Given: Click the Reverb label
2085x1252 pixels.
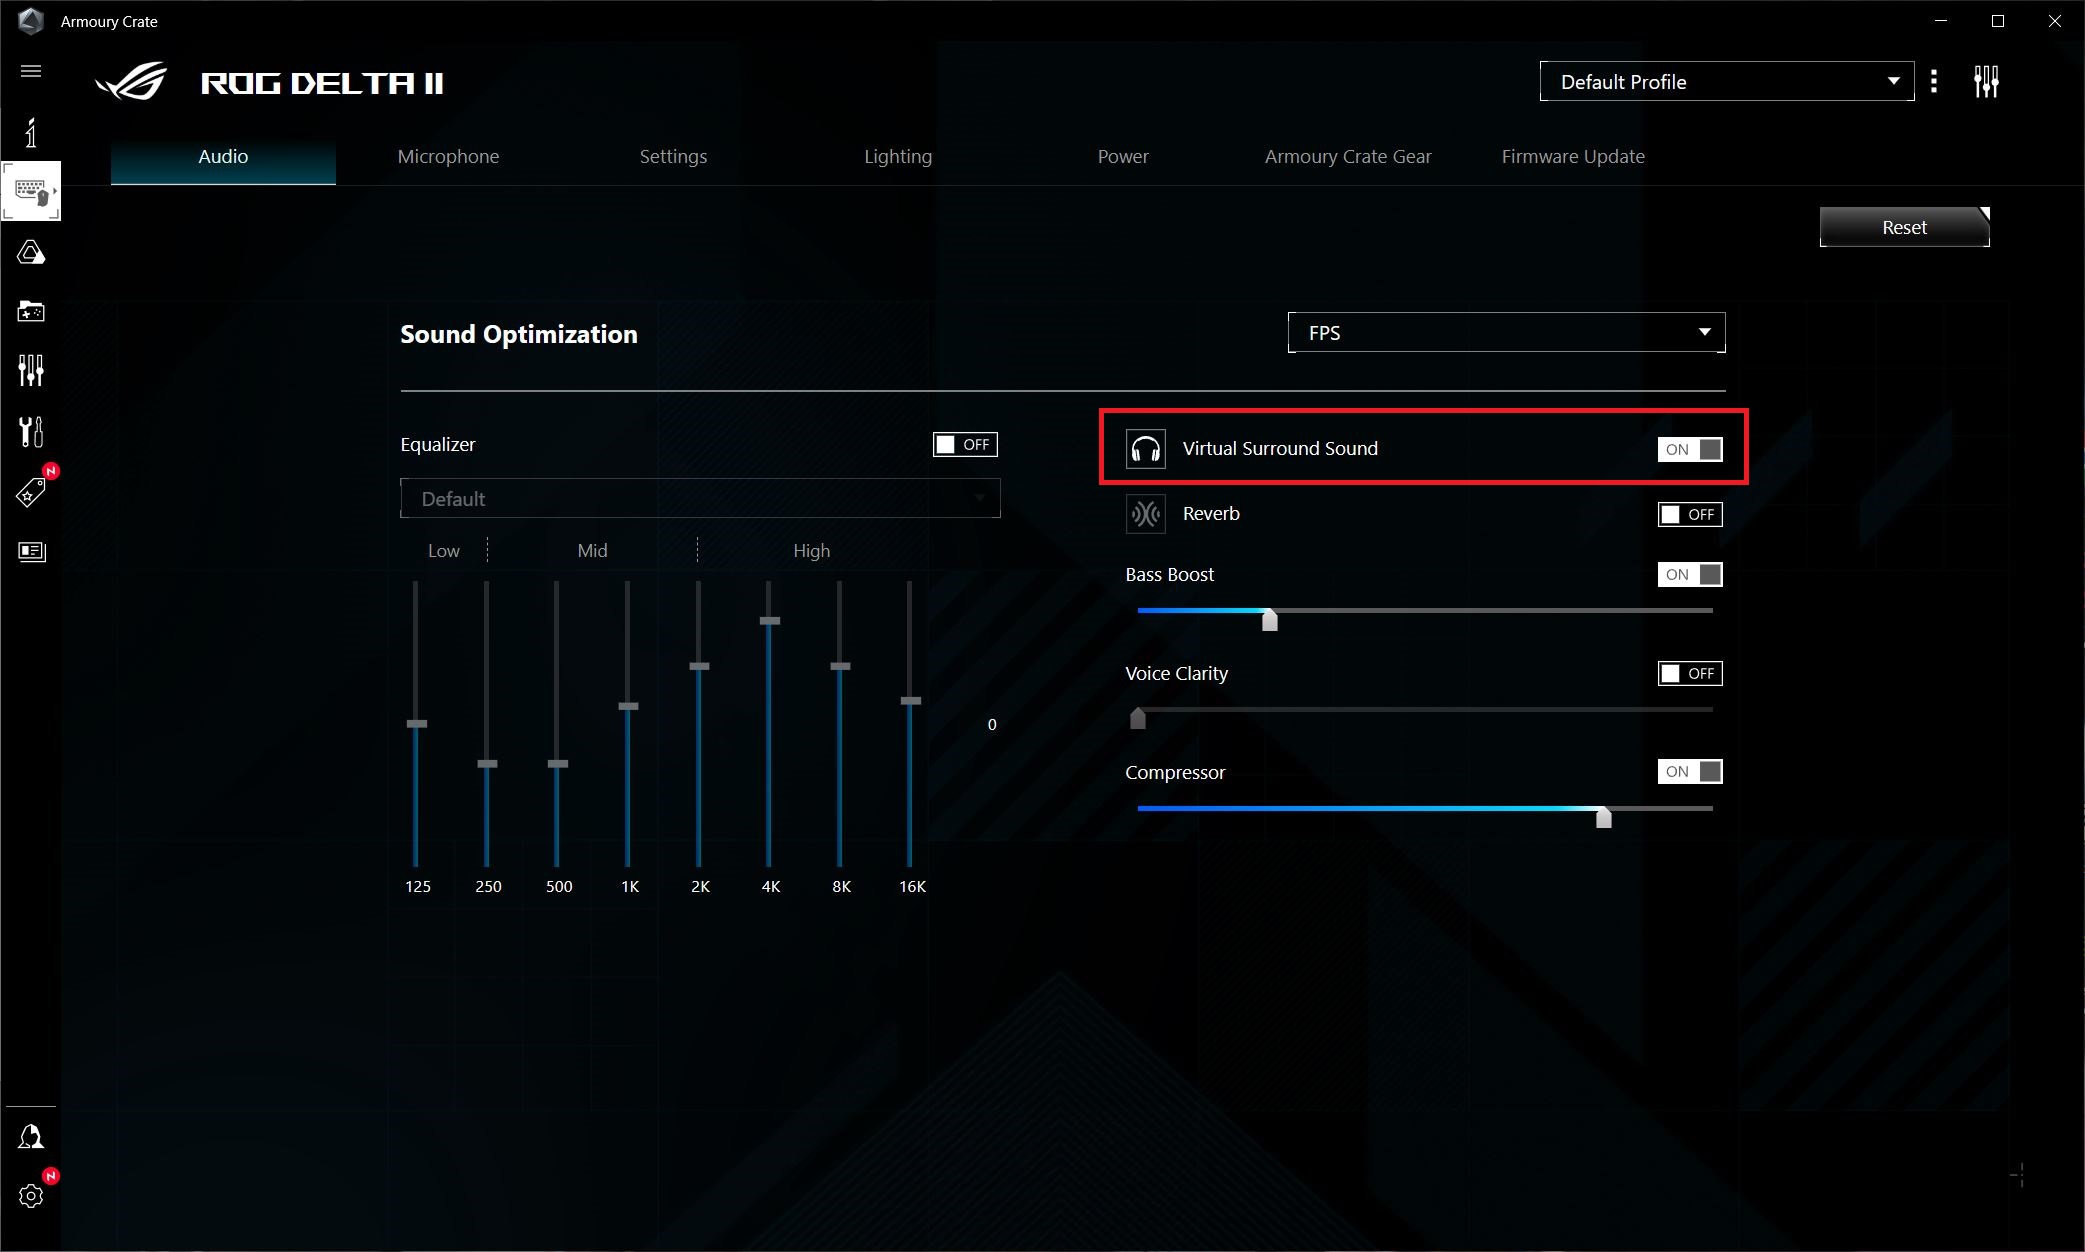Looking at the screenshot, I should pyautogui.click(x=1211, y=514).
